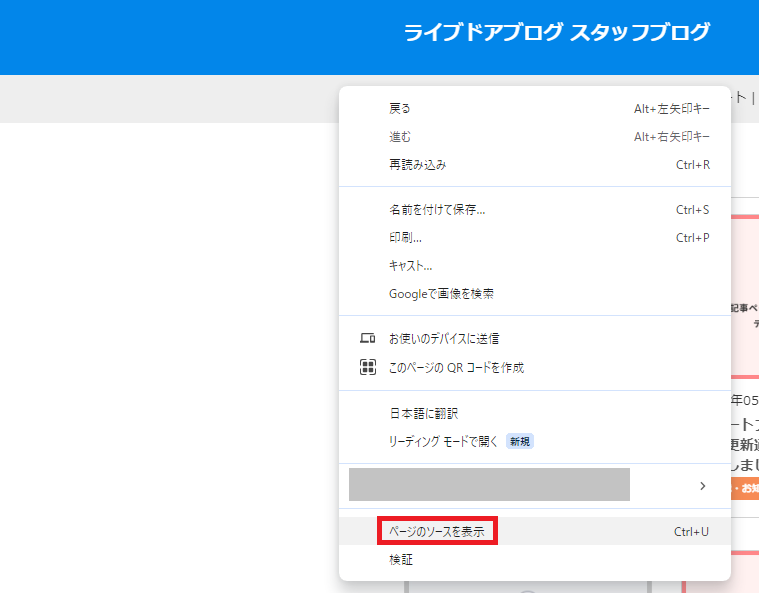Choose 名前を付けて保存... entry

point(534,210)
